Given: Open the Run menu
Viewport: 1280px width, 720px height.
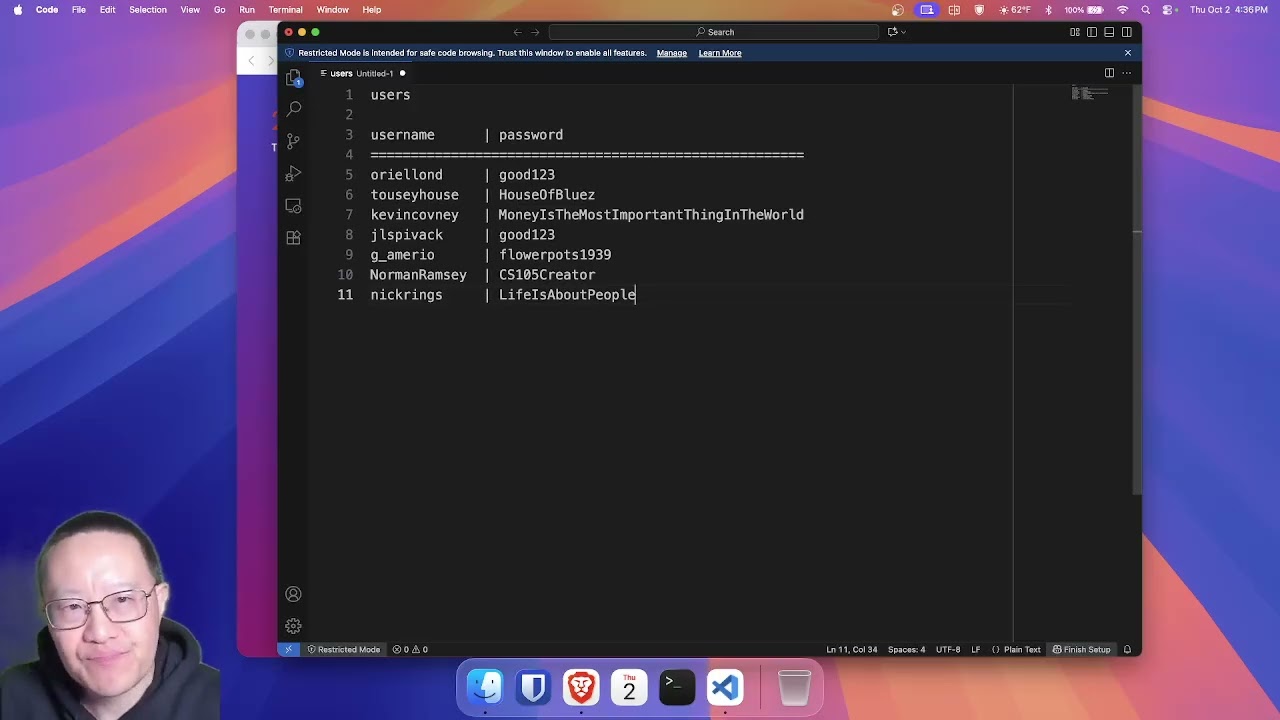Looking at the screenshot, I should click(247, 10).
